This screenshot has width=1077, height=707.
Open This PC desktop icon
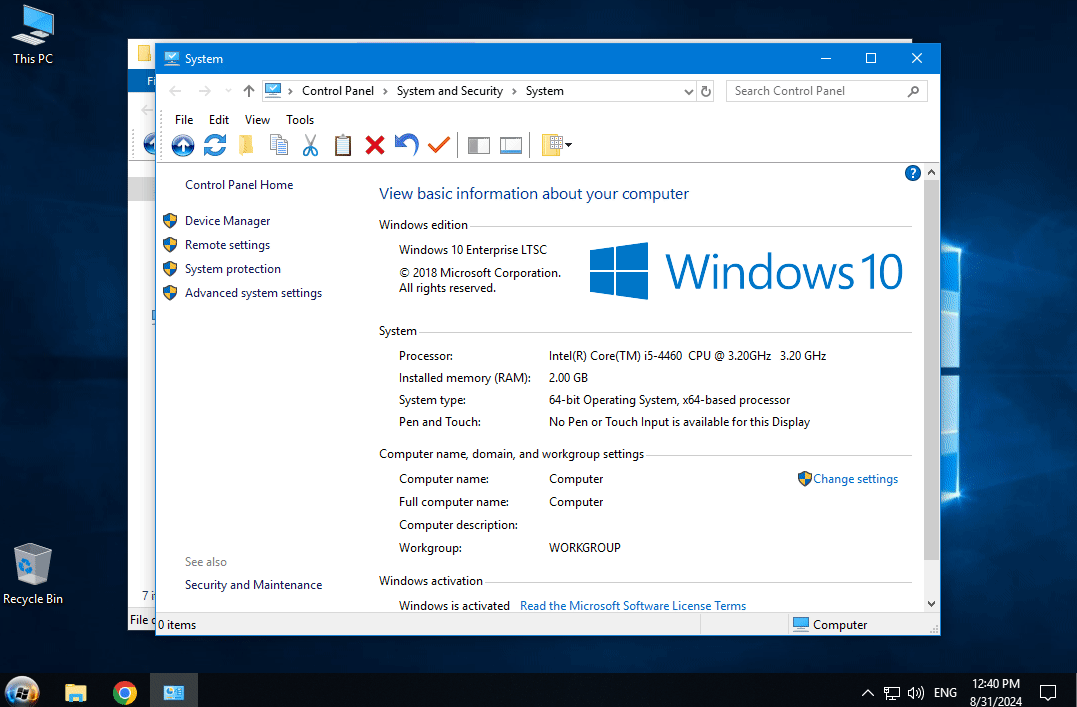click(33, 35)
